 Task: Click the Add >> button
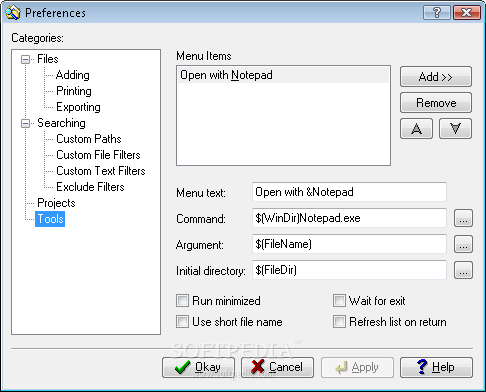coord(436,77)
